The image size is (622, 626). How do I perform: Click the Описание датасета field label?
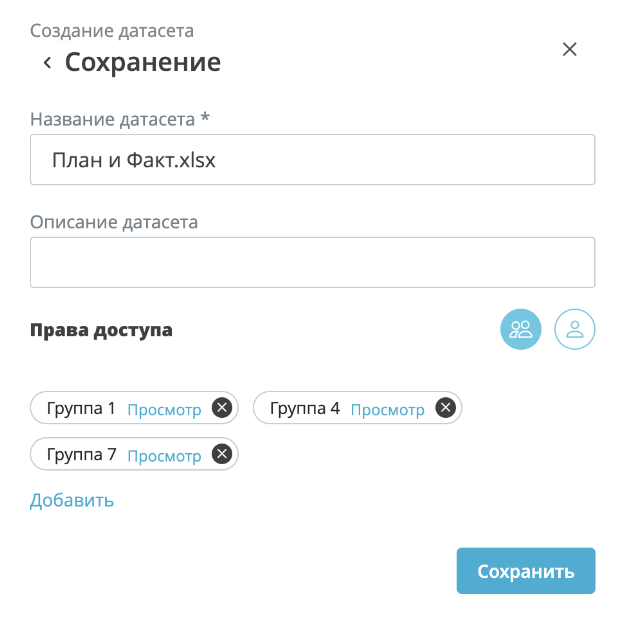coord(114,222)
